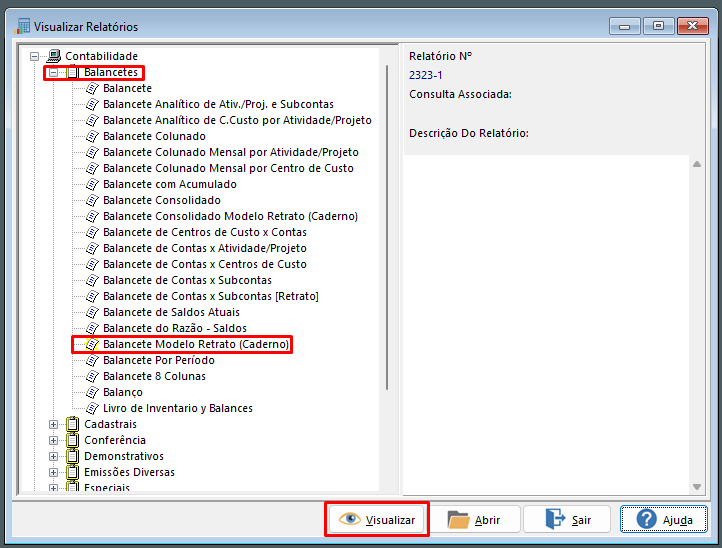Screen dimensions: 722x548
Task: Select the Balancete 8 Colunas report
Action: coord(154,376)
